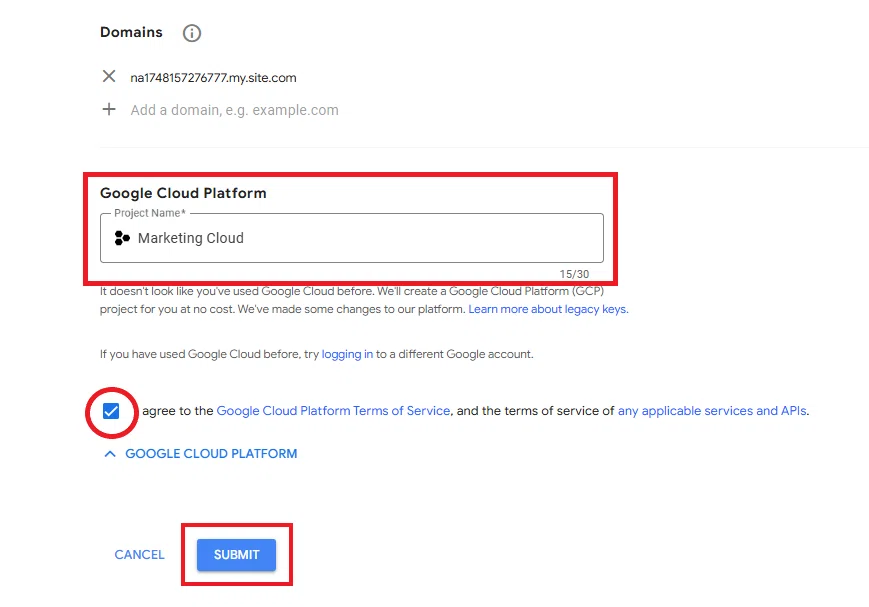The width and height of the screenshot is (869, 607).
Task: Uncheck the terms of service agreement checkbox
Action: point(111,411)
